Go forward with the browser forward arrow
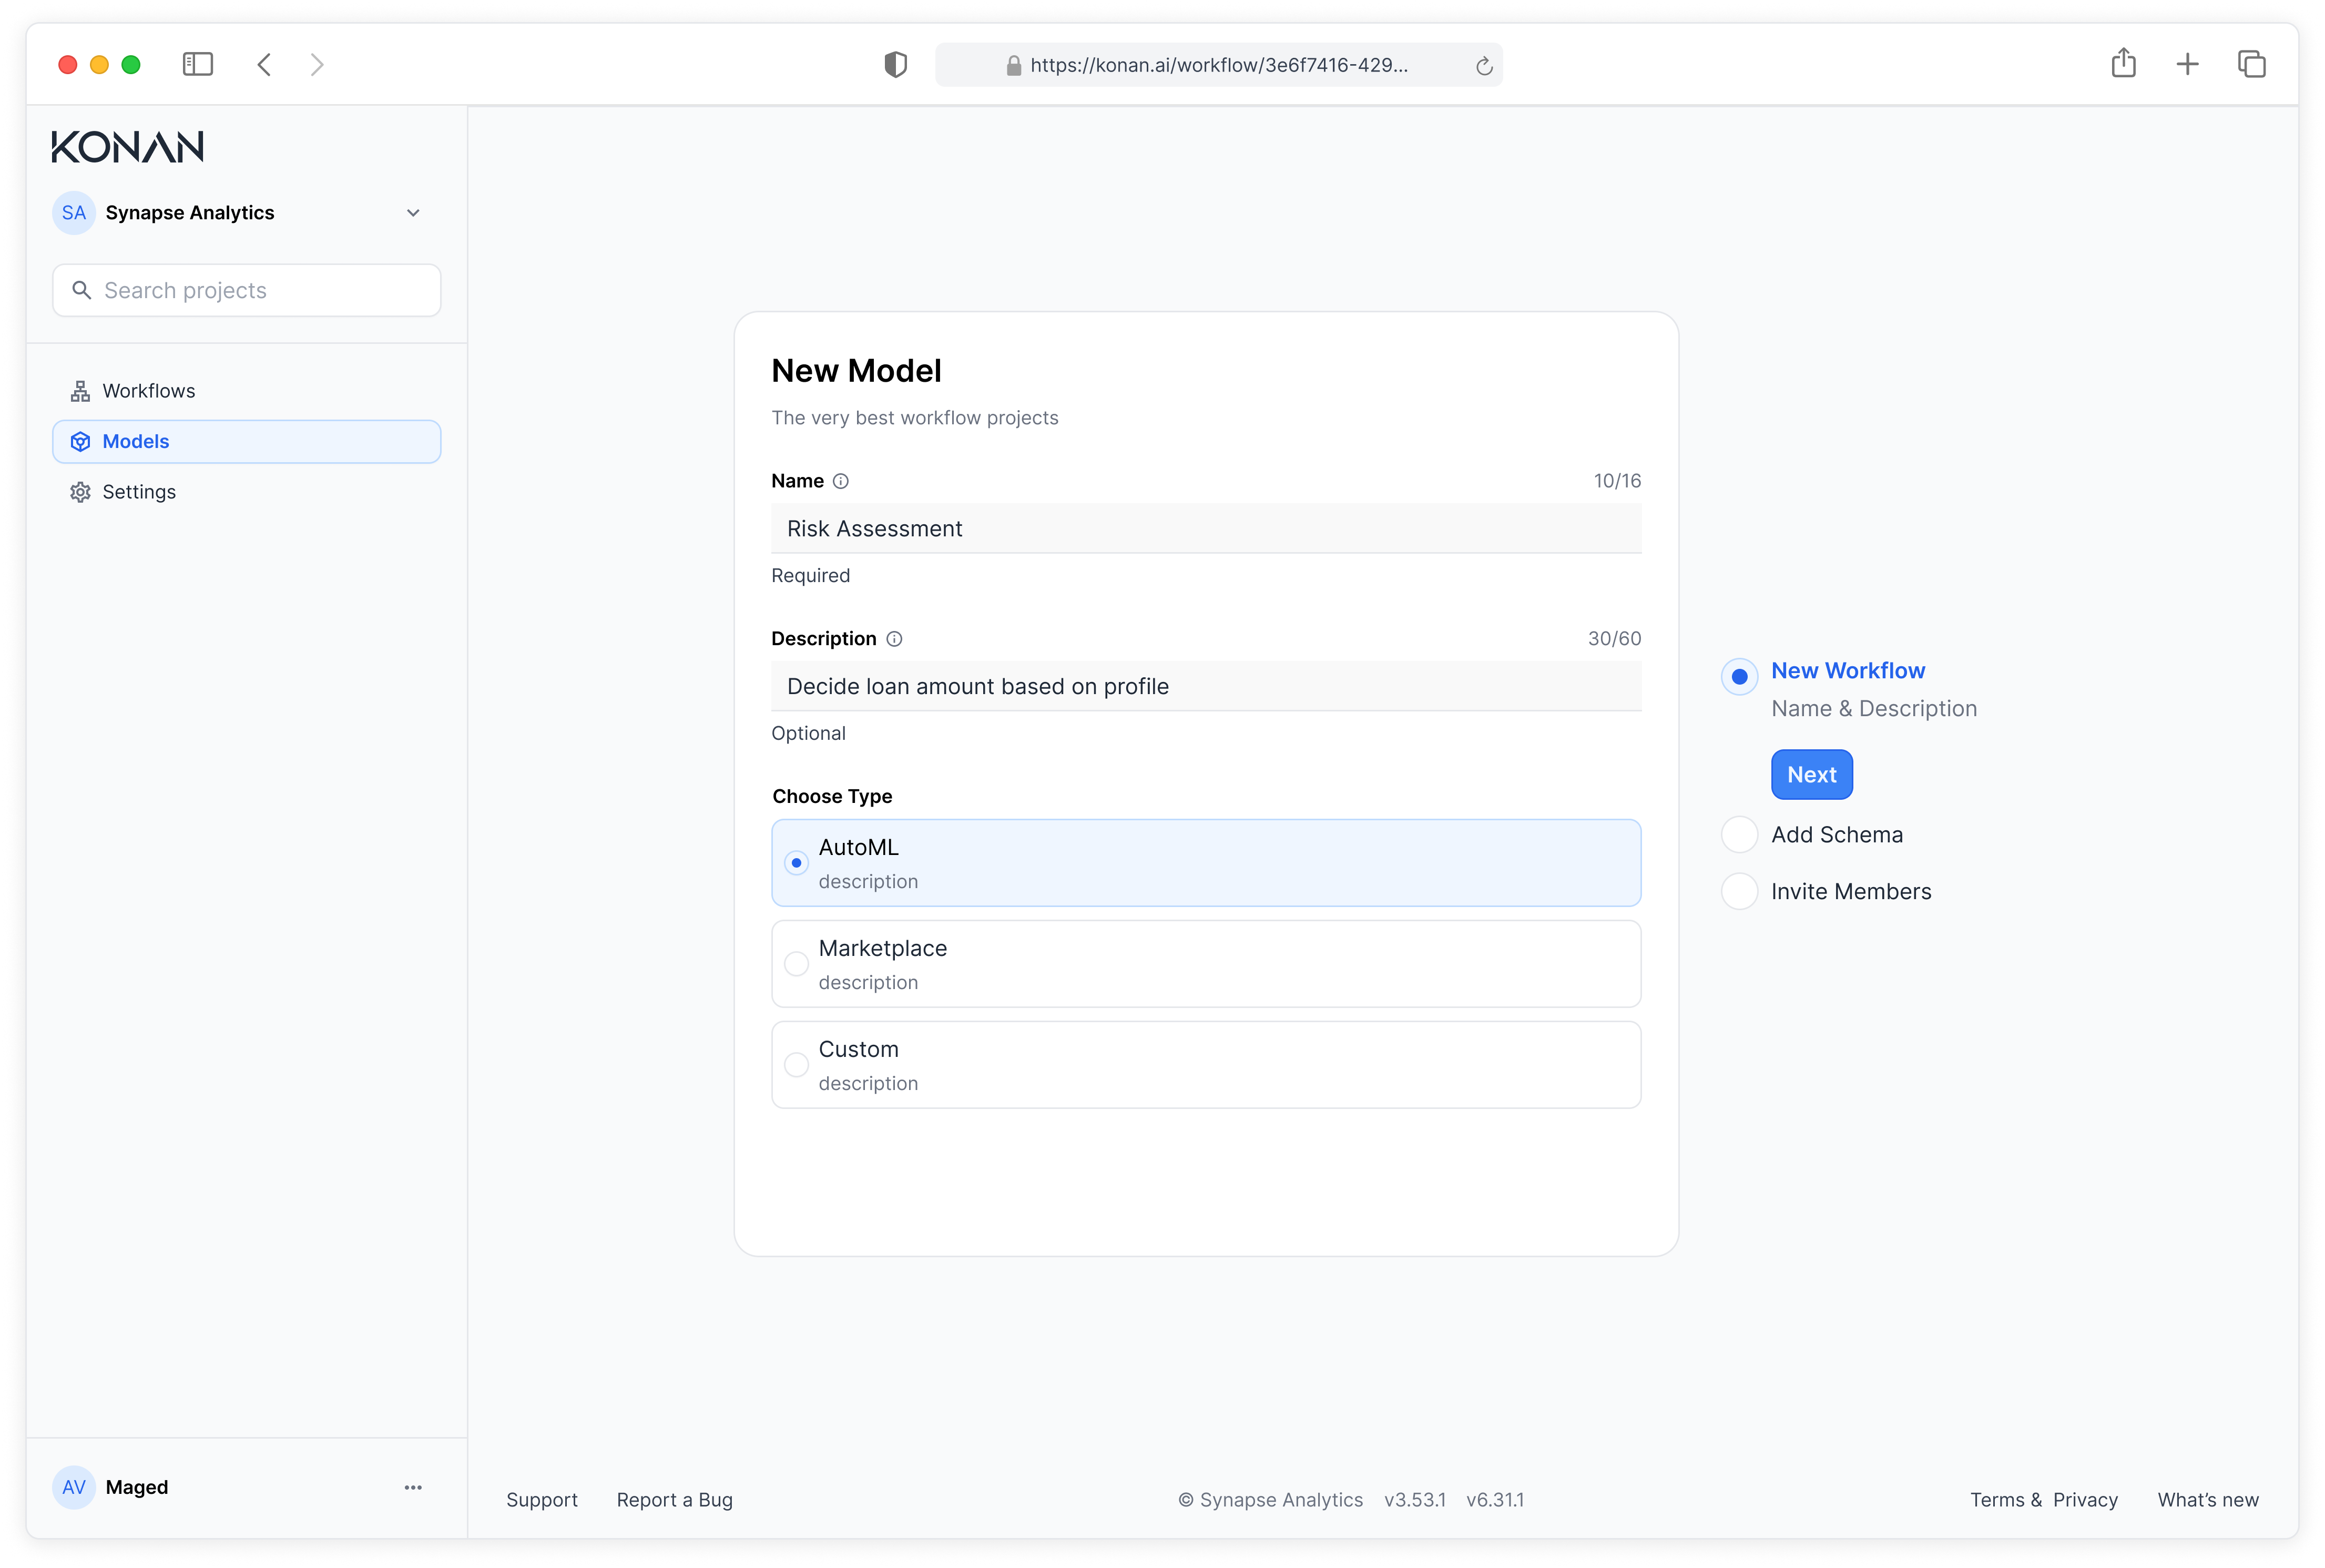Screen dimensions: 2325x1568 (317, 64)
